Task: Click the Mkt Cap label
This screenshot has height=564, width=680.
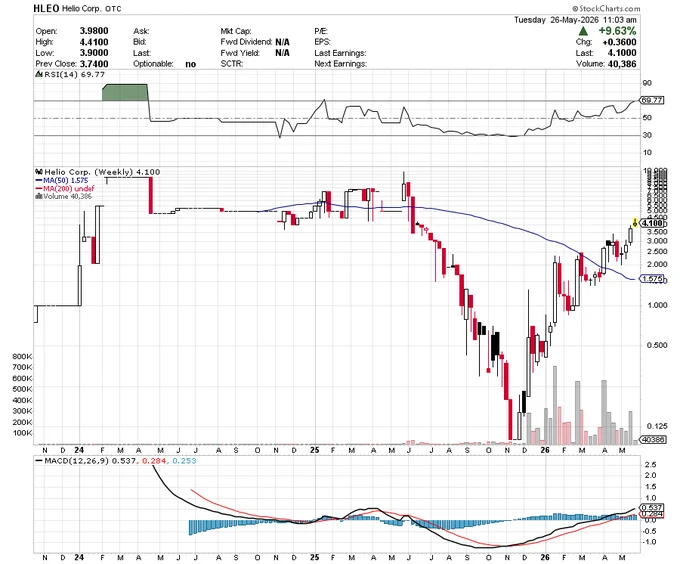Action: [x=235, y=31]
